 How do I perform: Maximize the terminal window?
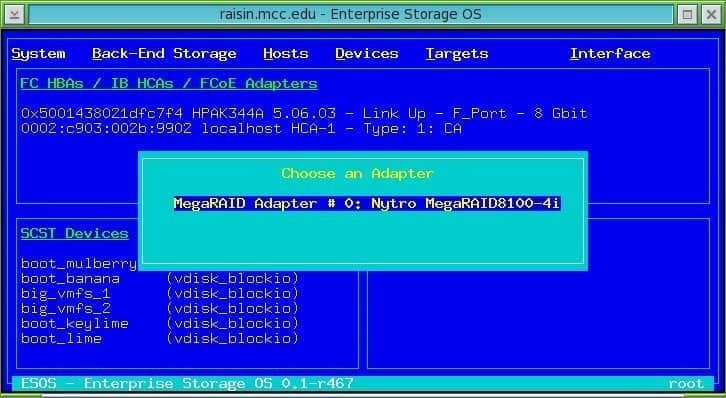[x=687, y=14]
